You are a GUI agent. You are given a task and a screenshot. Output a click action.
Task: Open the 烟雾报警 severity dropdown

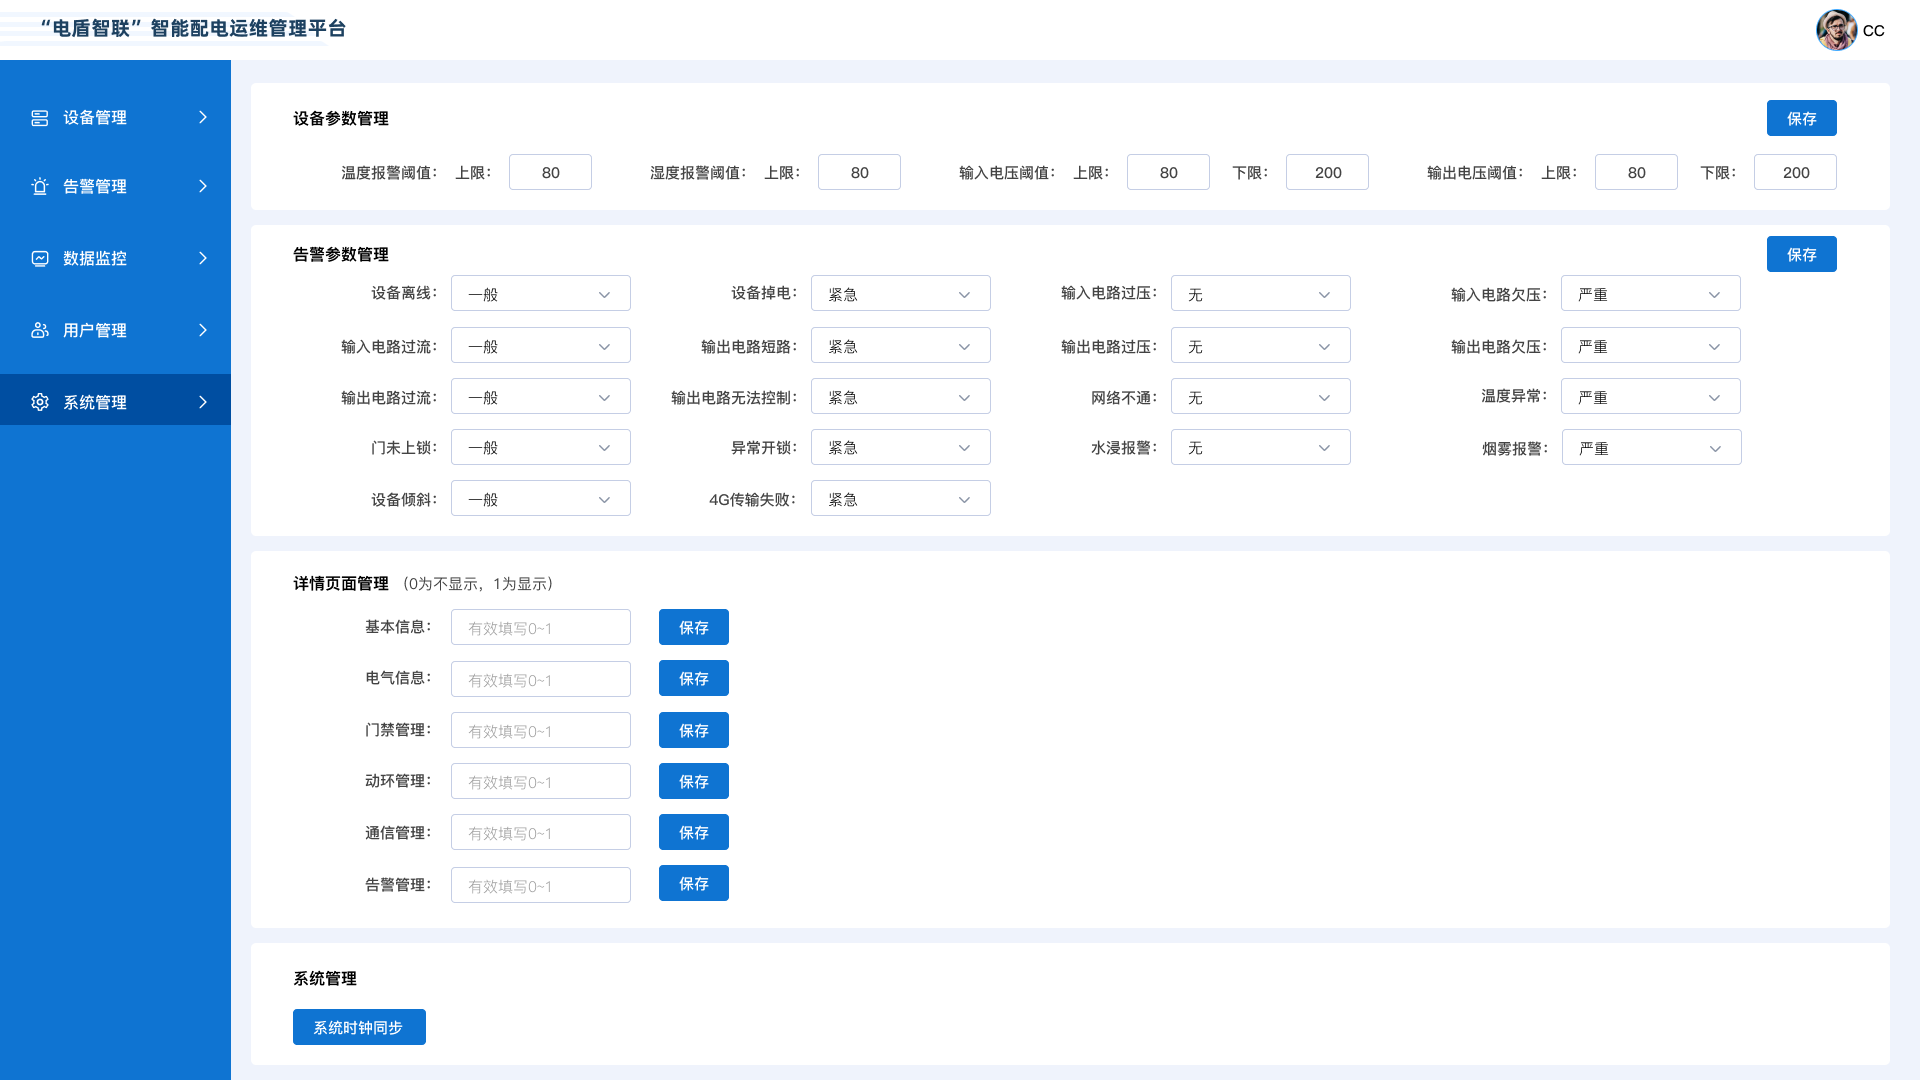(1651, 448)
